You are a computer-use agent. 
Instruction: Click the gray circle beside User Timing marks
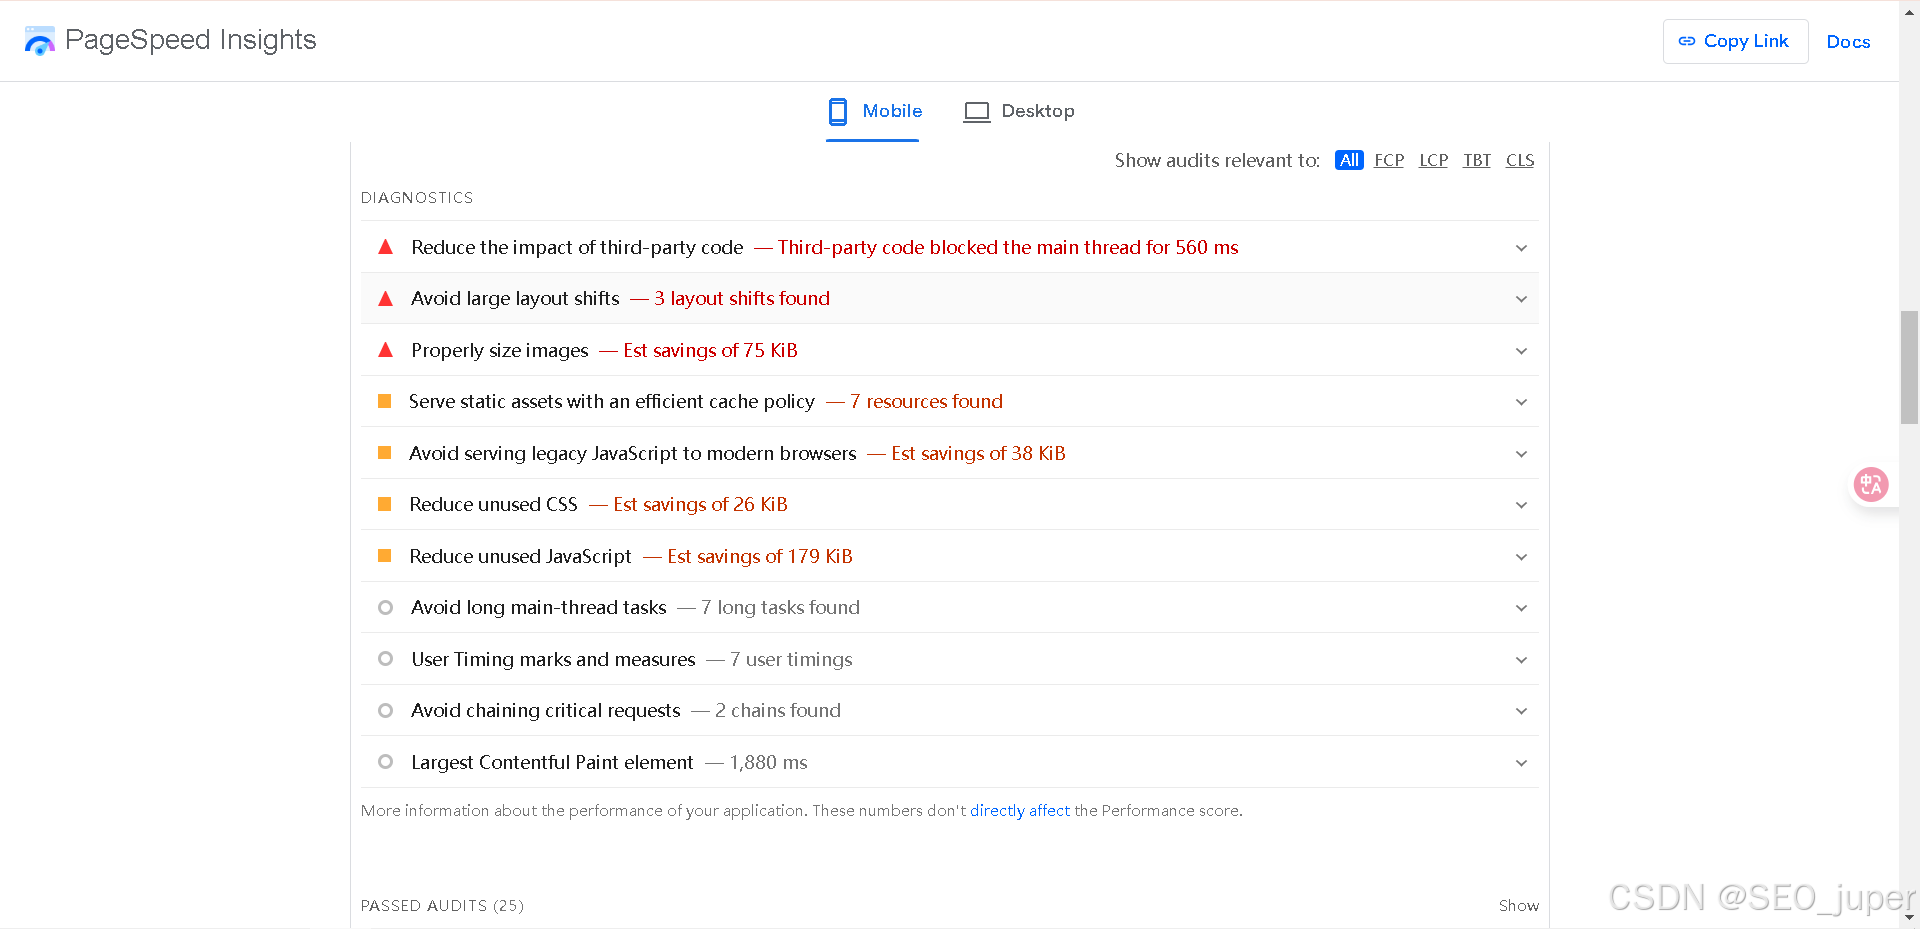tap(385, 659)
